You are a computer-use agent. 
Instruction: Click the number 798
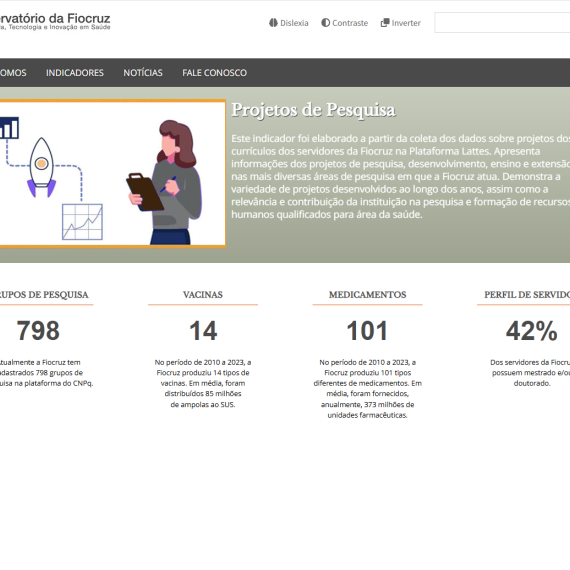point(38,331)
